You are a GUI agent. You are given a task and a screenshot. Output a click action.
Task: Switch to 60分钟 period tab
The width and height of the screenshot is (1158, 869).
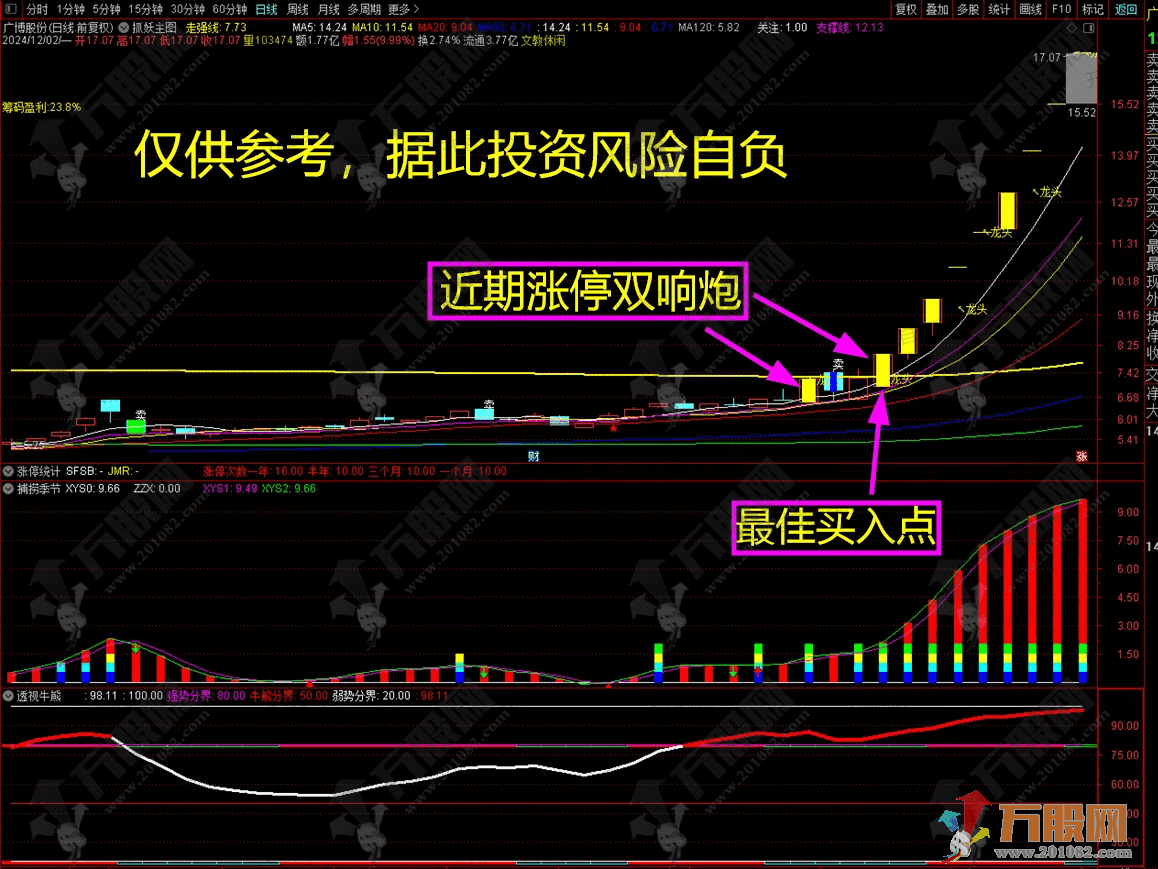[229, 10]
